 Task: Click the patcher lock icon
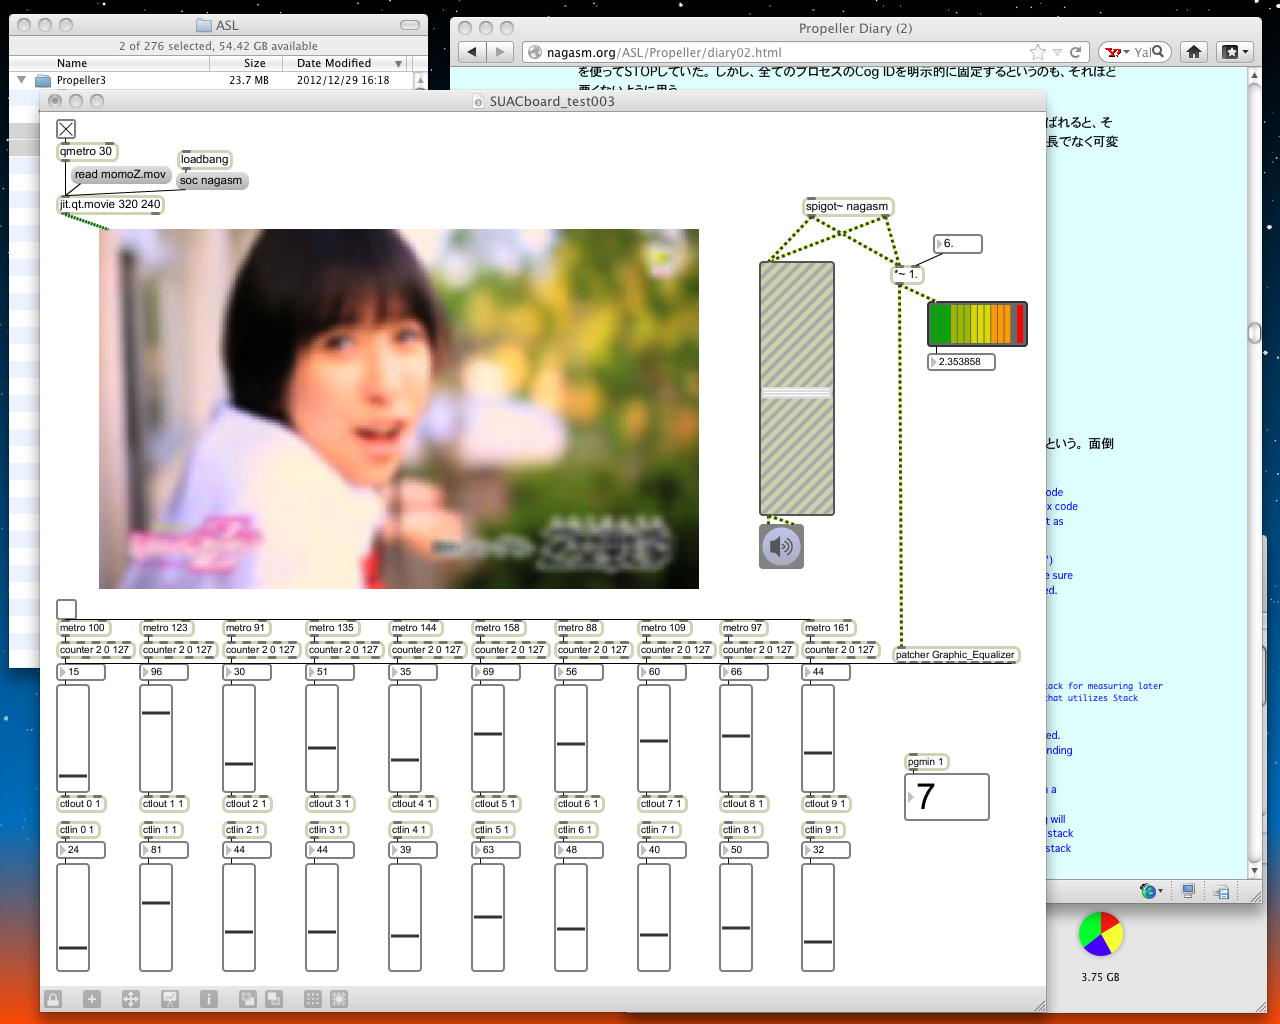pos(53,999)
